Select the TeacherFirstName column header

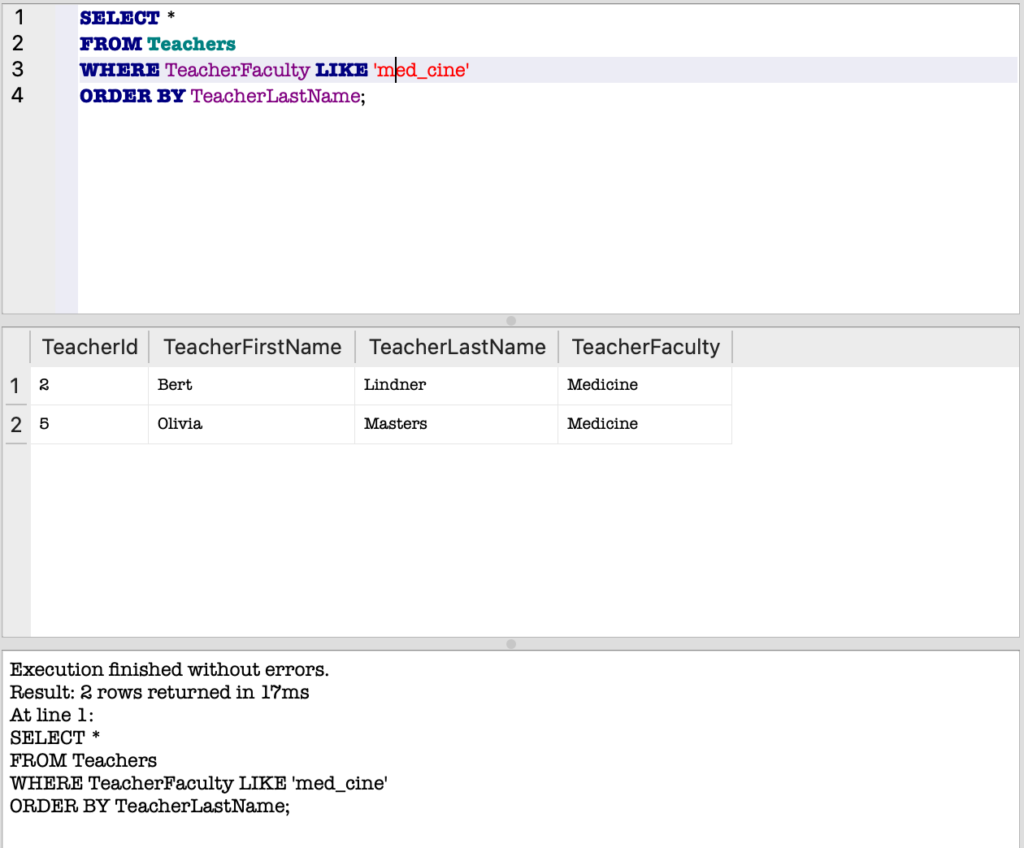tap(251, 346)
